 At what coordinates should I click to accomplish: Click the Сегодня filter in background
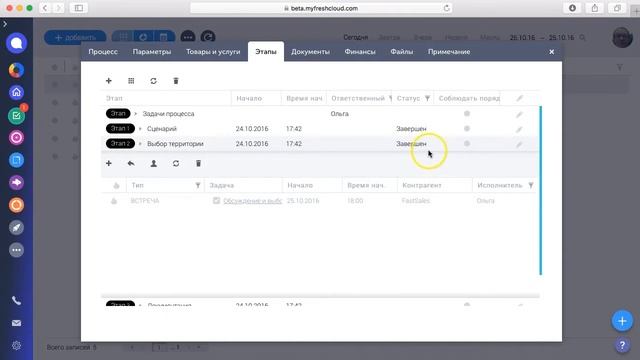pos(356,38)
